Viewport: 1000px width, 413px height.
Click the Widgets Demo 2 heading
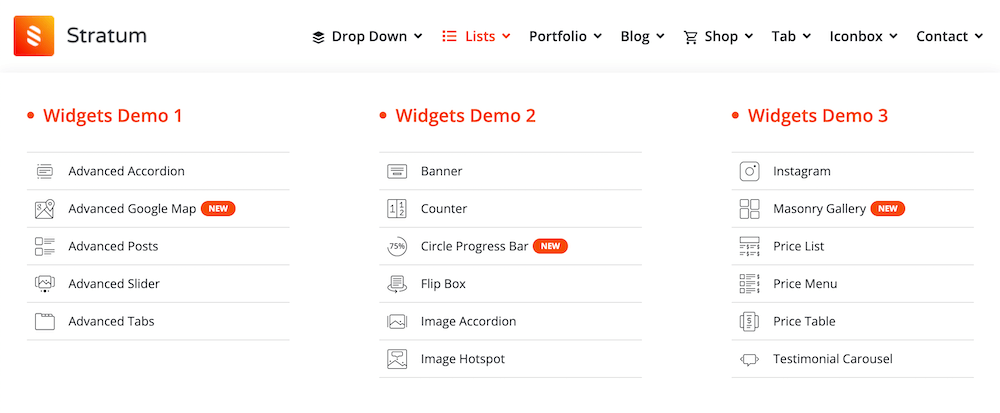(x=466, y=115)
